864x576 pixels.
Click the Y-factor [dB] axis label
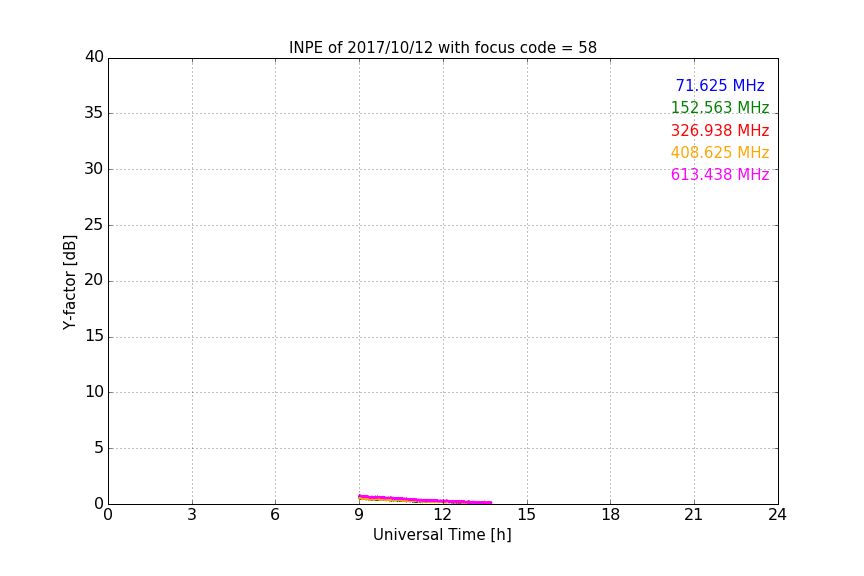(69, 282)
